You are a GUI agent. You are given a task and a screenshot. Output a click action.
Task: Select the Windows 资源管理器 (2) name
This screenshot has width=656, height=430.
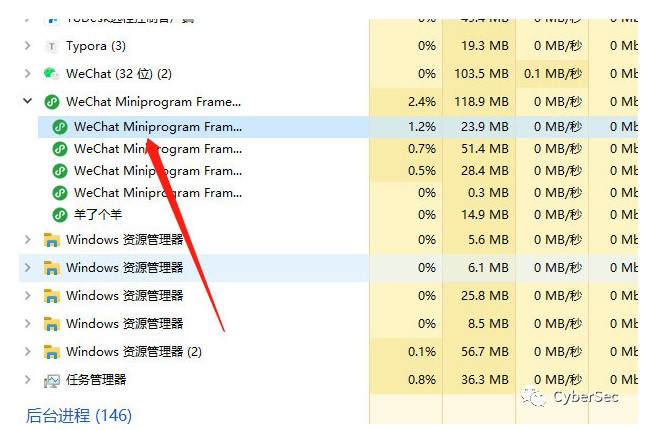point(134,352)
